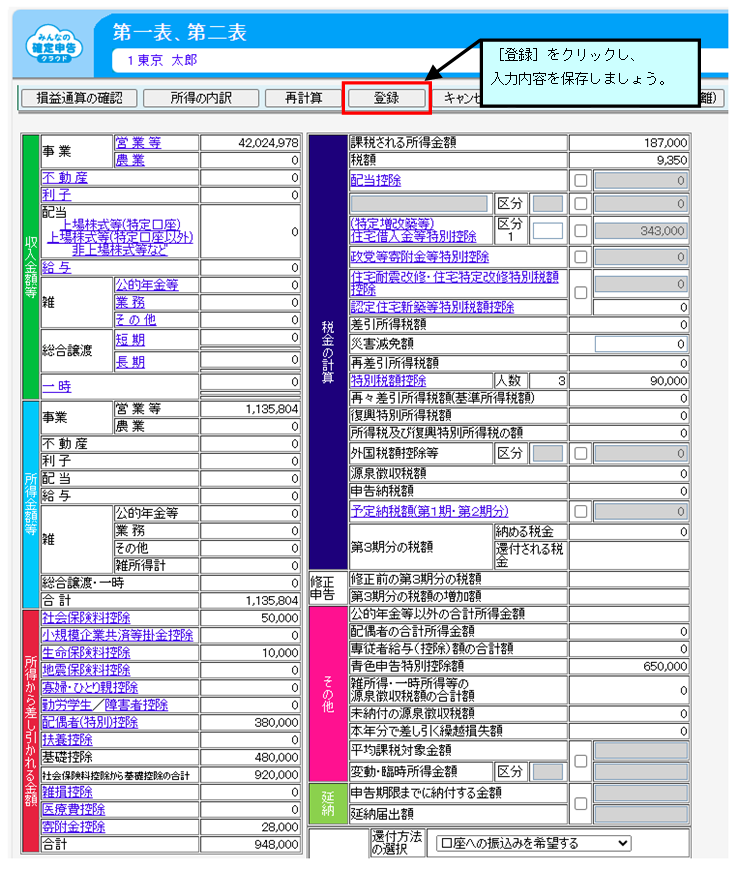Open the 業務 miscellaneous income link
The height and width of the screenshot is (871, 739).
pos(130,302)
